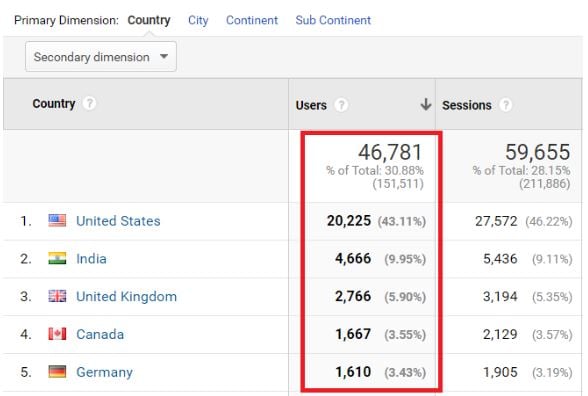
Task: Select the '(46.22%)' sessions percentage
Action: click(549, 222)
